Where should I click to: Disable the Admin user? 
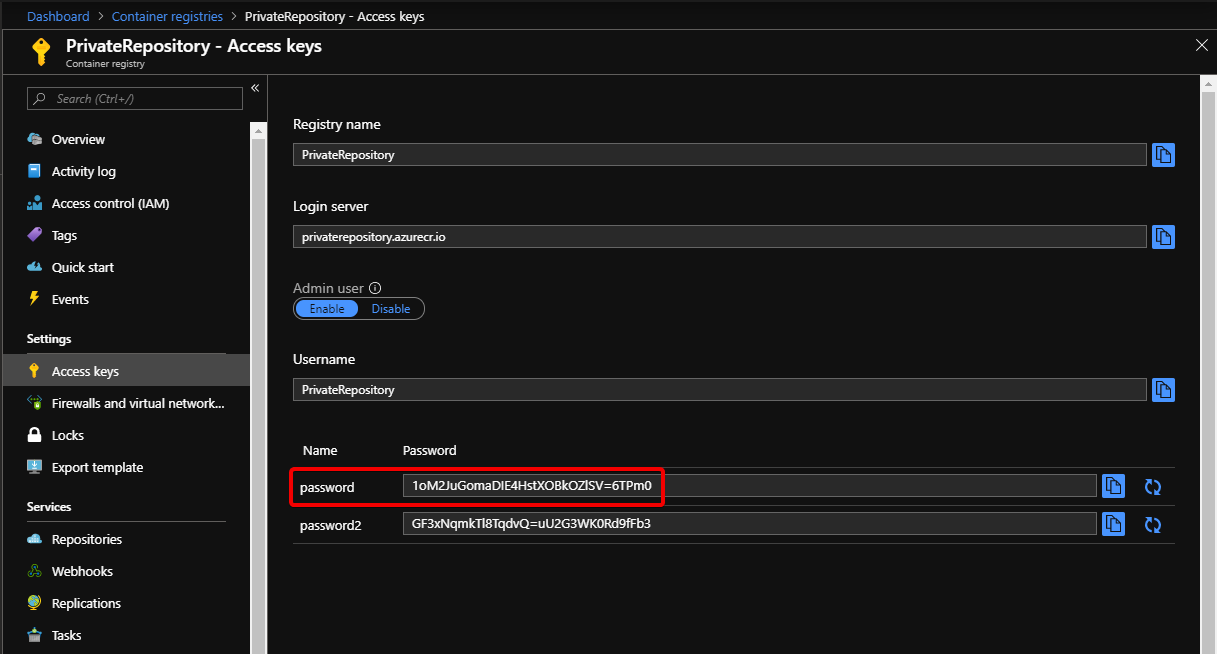[x=391, y=309]
